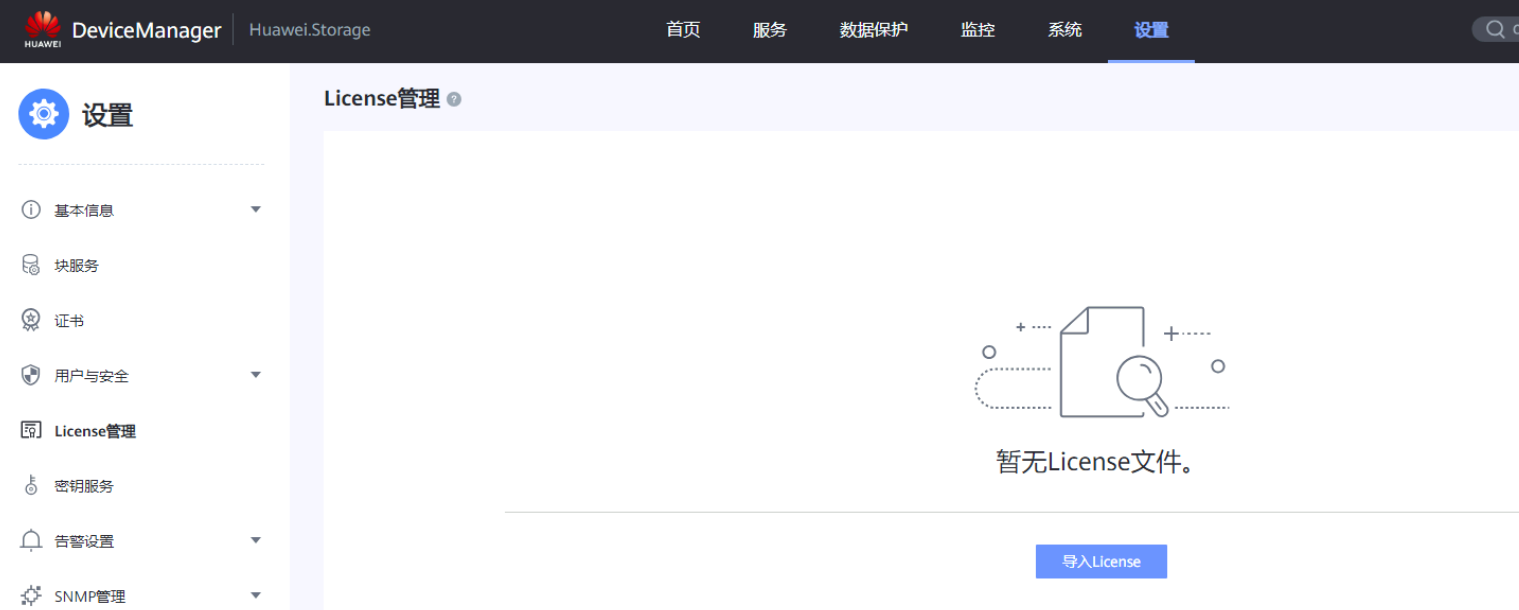Expand the SNMP管理 submenu arrow

point(255,596)
